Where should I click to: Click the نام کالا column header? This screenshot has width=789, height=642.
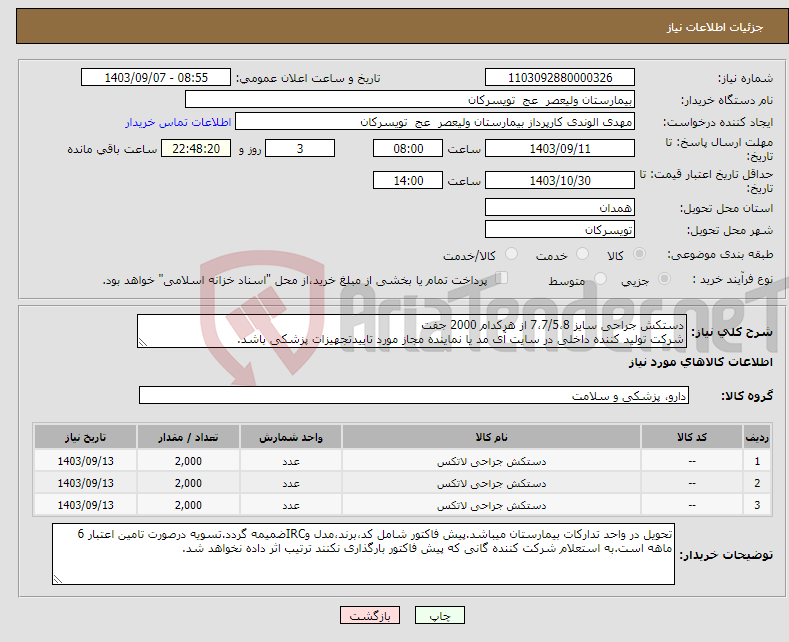491,437
